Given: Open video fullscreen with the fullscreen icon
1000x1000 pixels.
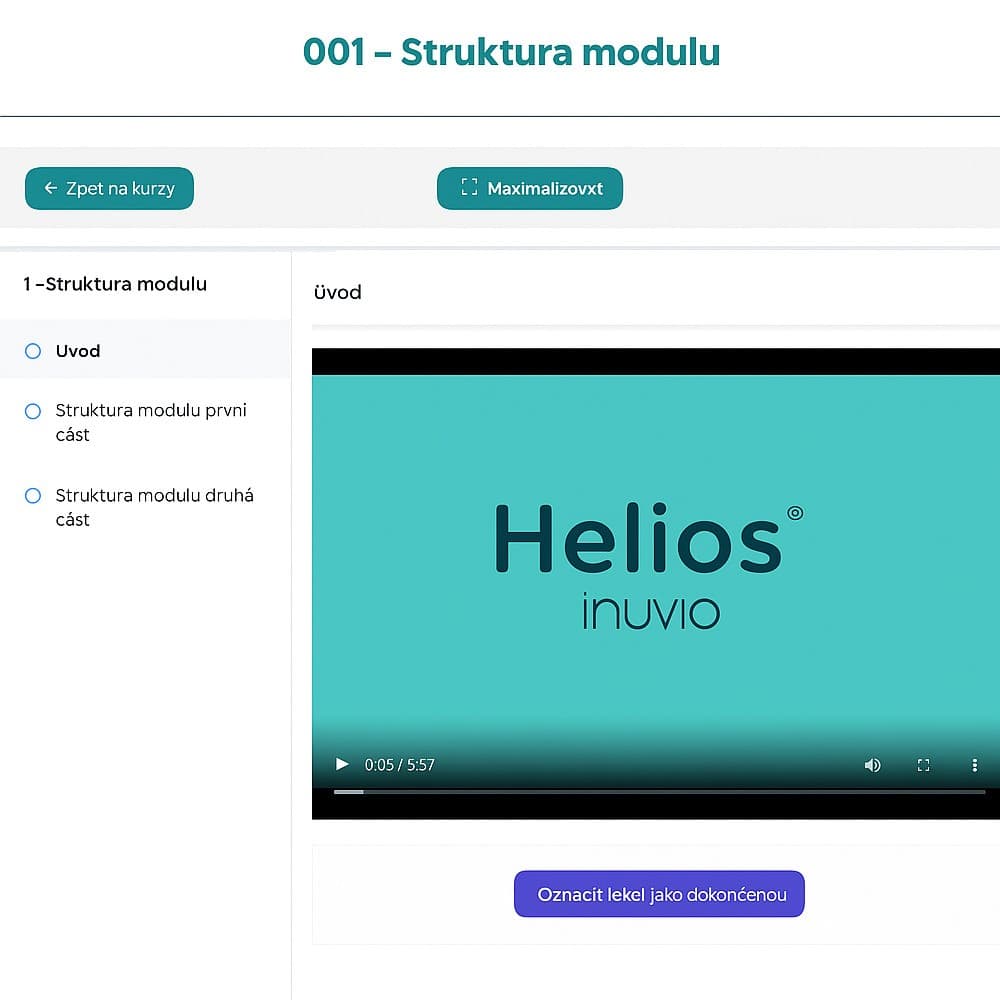Looking at the screenshot, I should pyautogui.click(x=923, y=765).
